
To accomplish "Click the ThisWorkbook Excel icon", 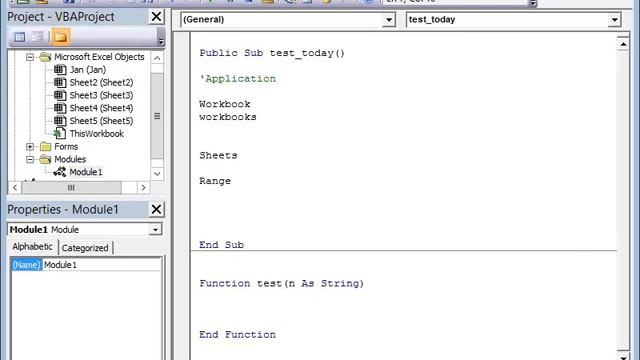I will (60, 133).
